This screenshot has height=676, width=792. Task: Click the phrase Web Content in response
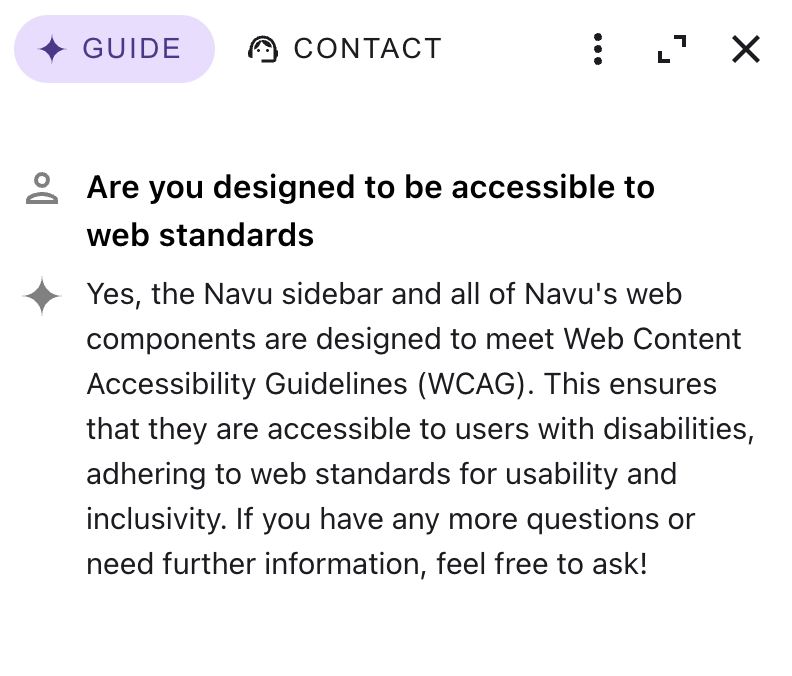[653, 339]
